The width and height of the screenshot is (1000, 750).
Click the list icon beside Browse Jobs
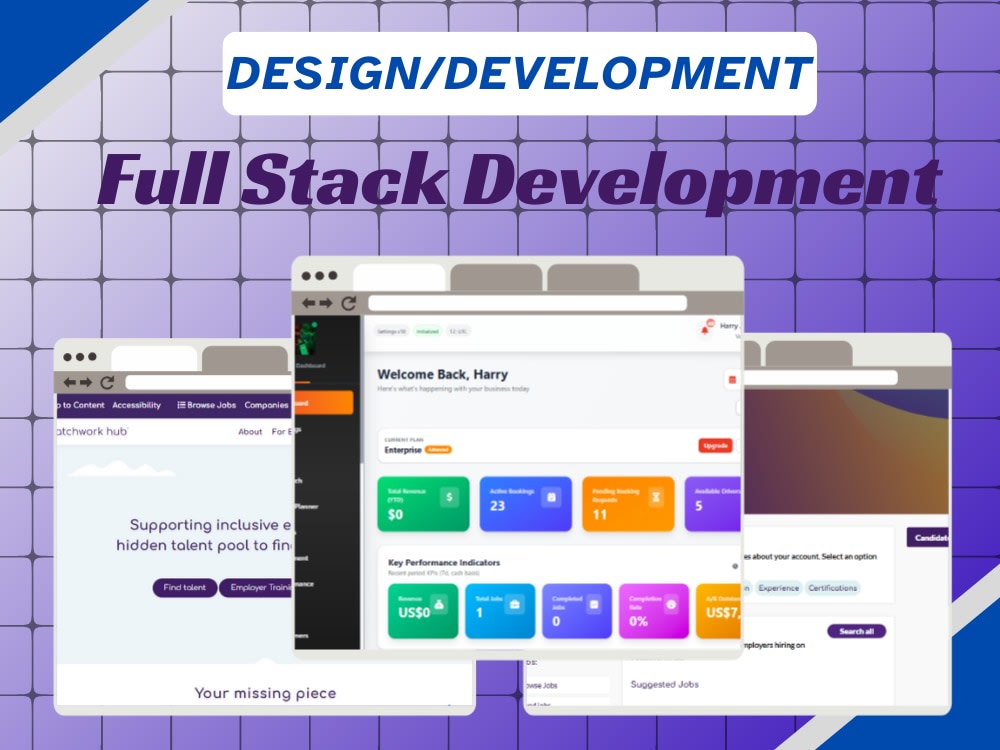pos(181,405)
